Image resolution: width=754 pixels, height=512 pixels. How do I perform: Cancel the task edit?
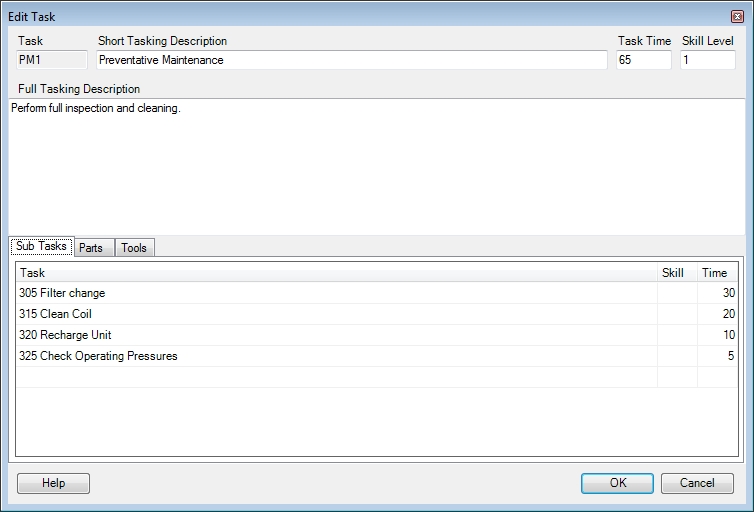697,483
